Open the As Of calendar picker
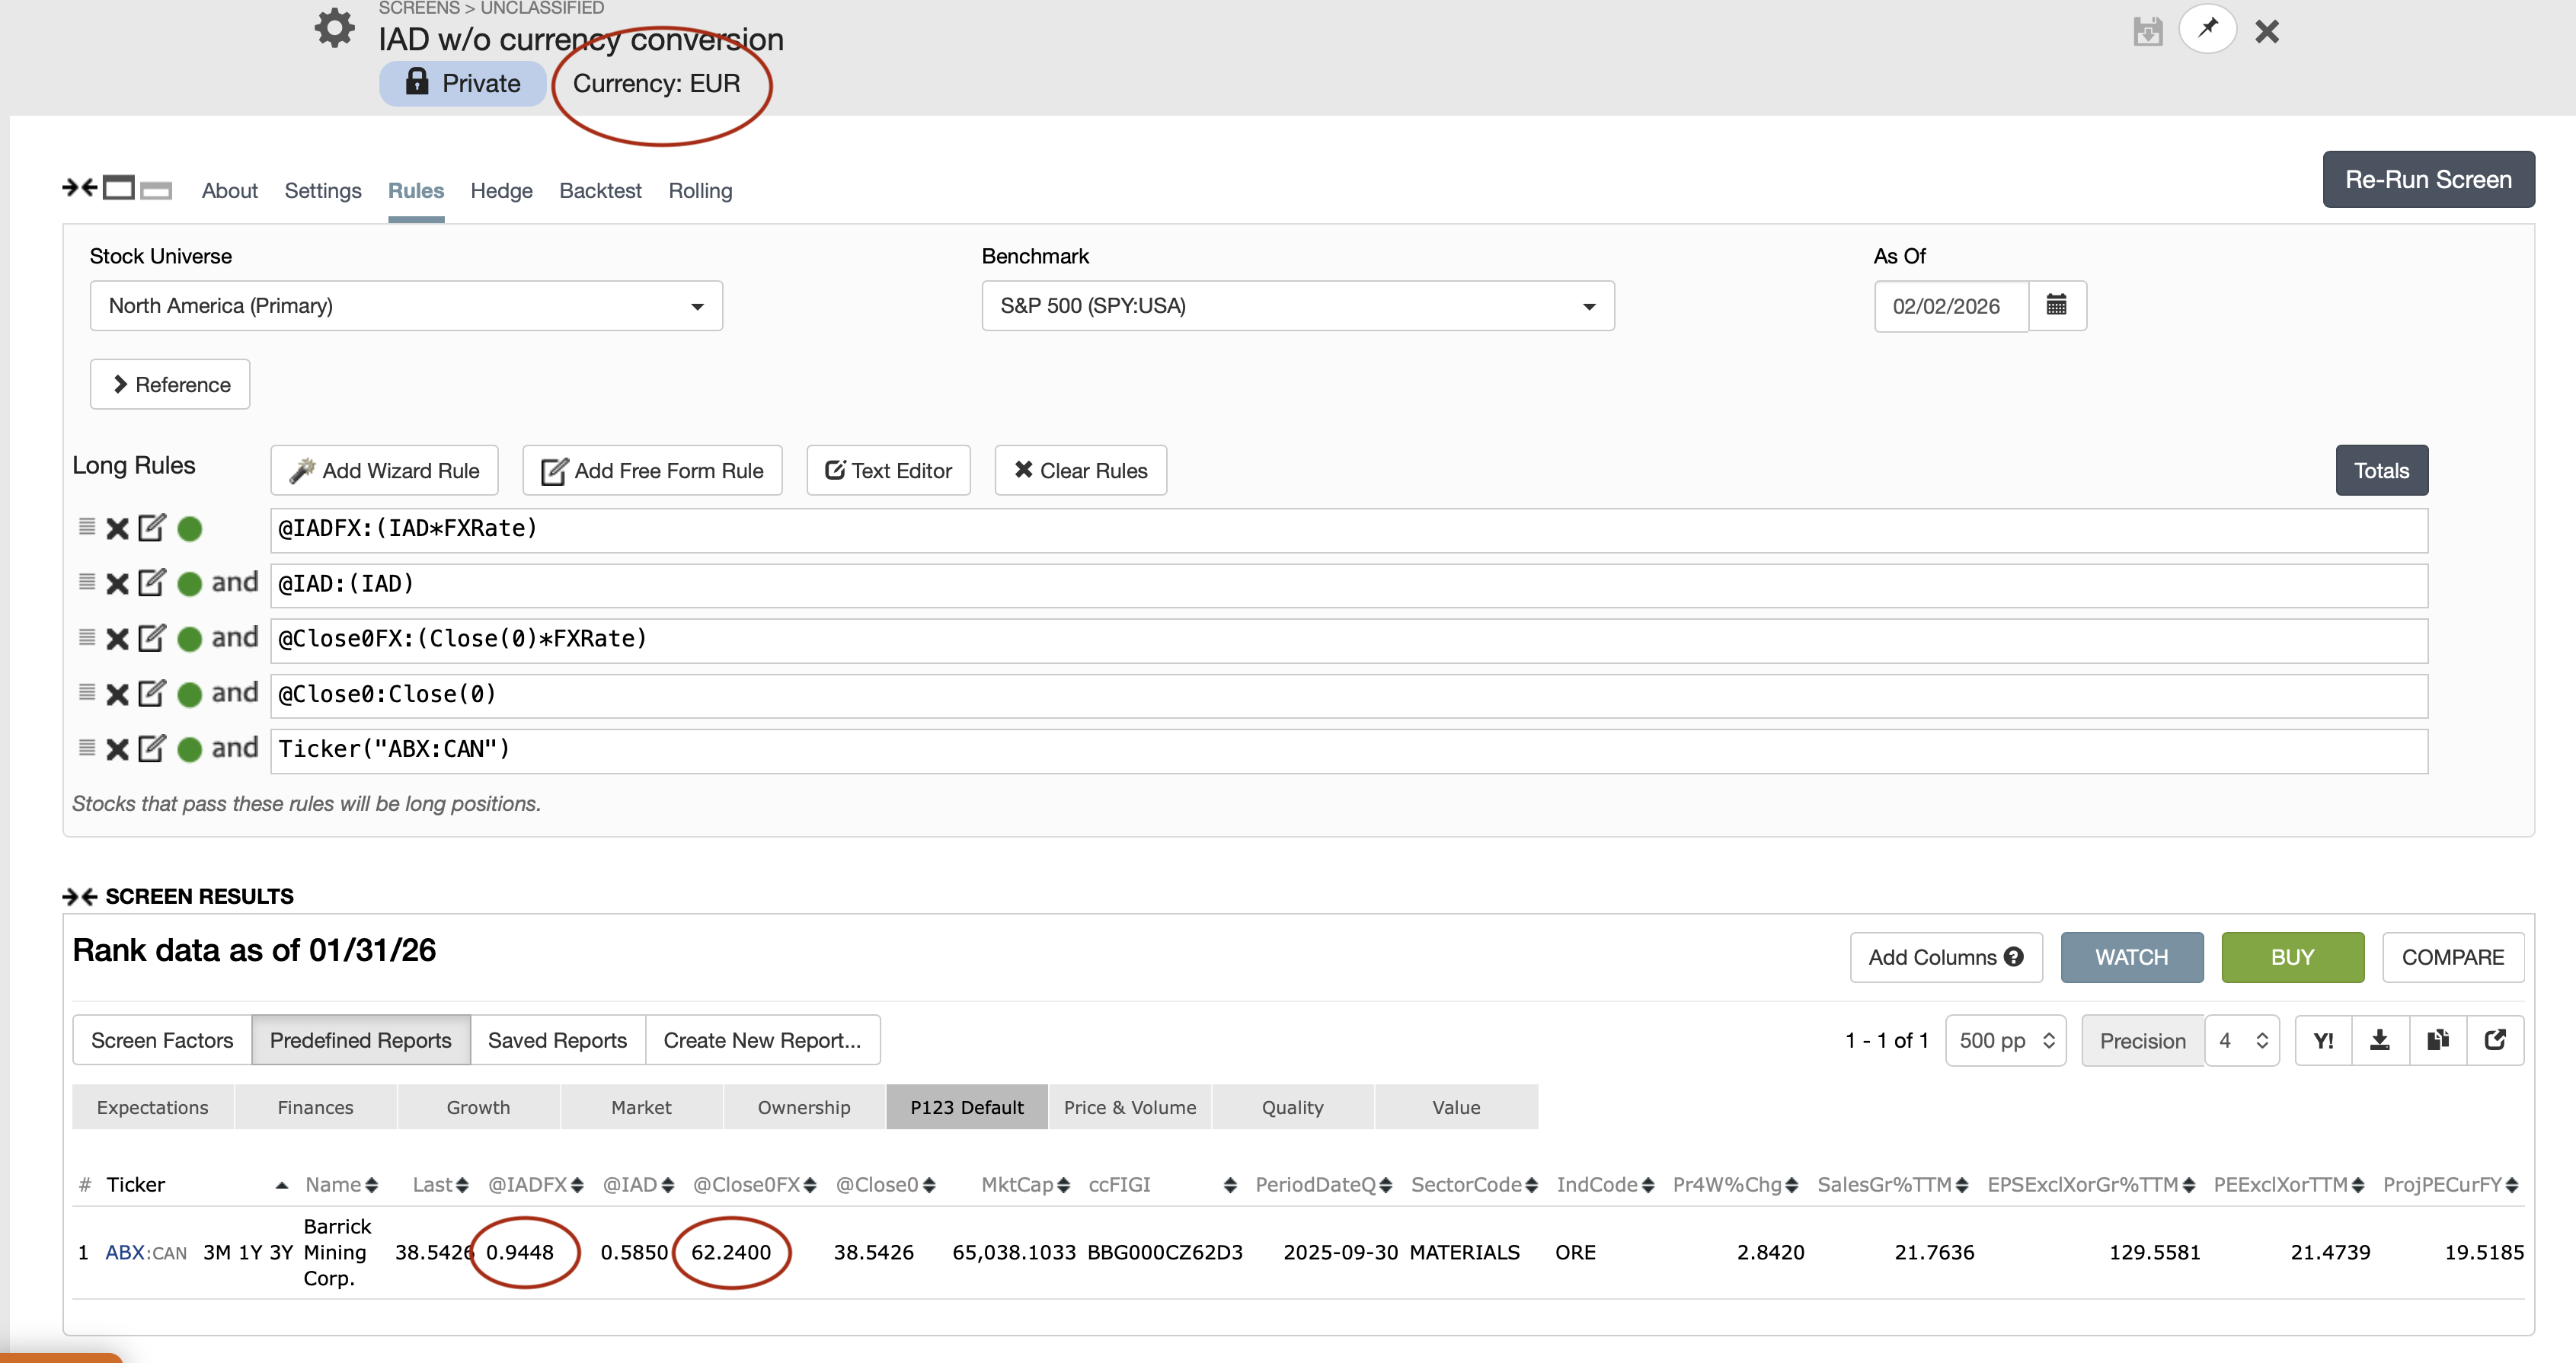 [2056, 305]
